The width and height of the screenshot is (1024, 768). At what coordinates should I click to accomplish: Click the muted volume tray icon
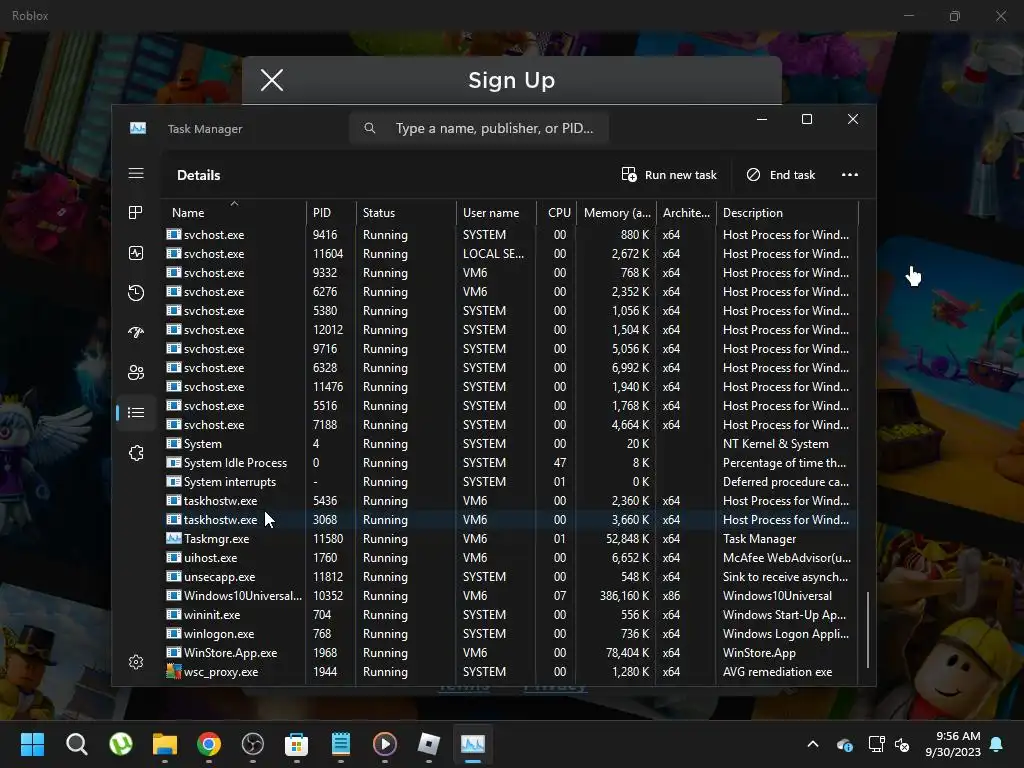point(902,744)
